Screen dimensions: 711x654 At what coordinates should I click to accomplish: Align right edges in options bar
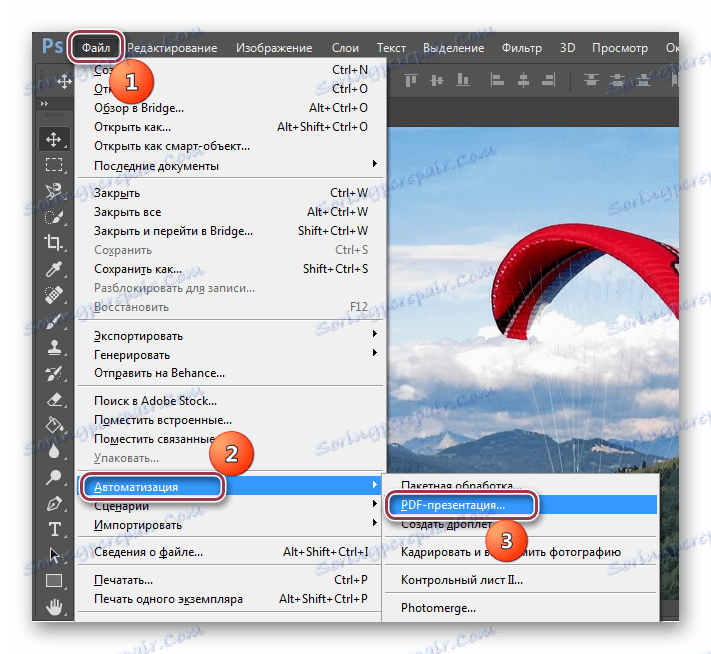coord(549,81)
